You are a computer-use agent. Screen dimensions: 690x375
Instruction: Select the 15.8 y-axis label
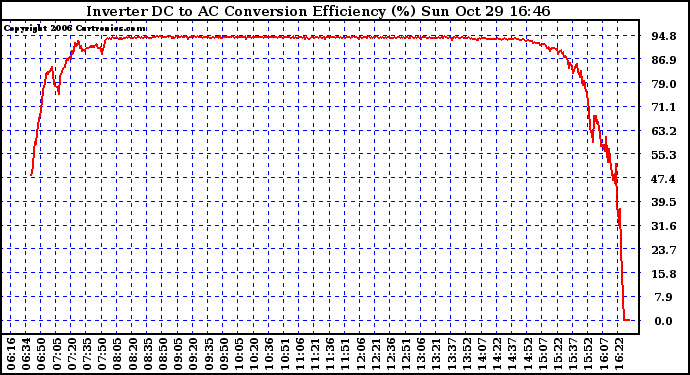tap(664, 274)
